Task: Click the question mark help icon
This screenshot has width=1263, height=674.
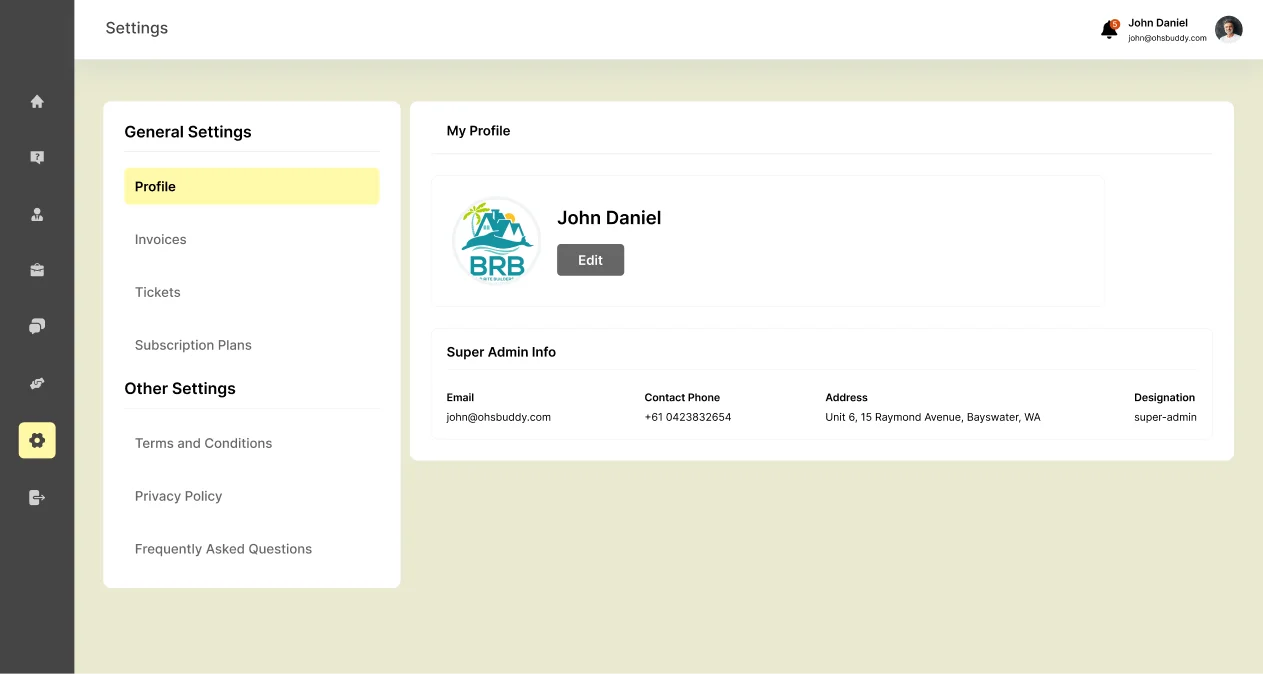Action: 37,157
